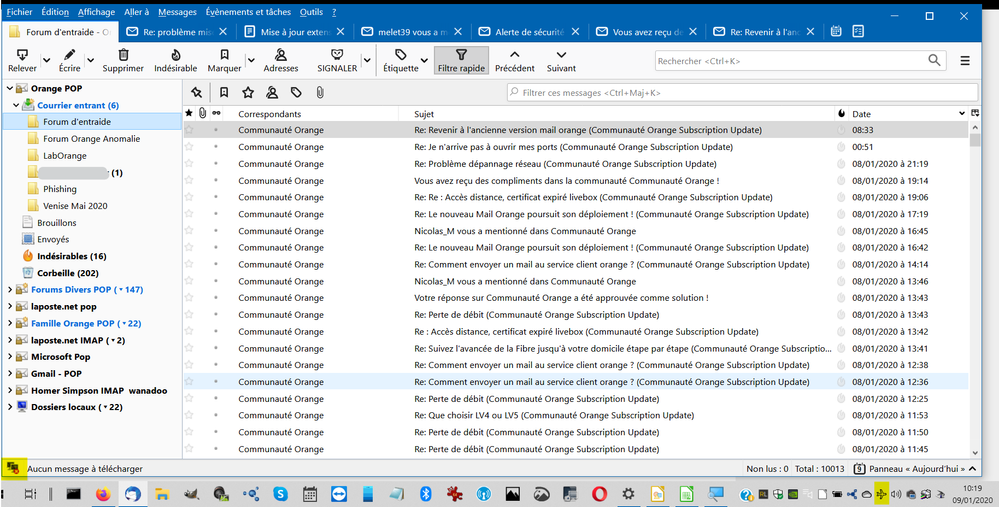Image resolution: width=999 pixels, height=507 pixels.
Task: Toggle starred-only messages in quick filter bar
Action: 248,93
